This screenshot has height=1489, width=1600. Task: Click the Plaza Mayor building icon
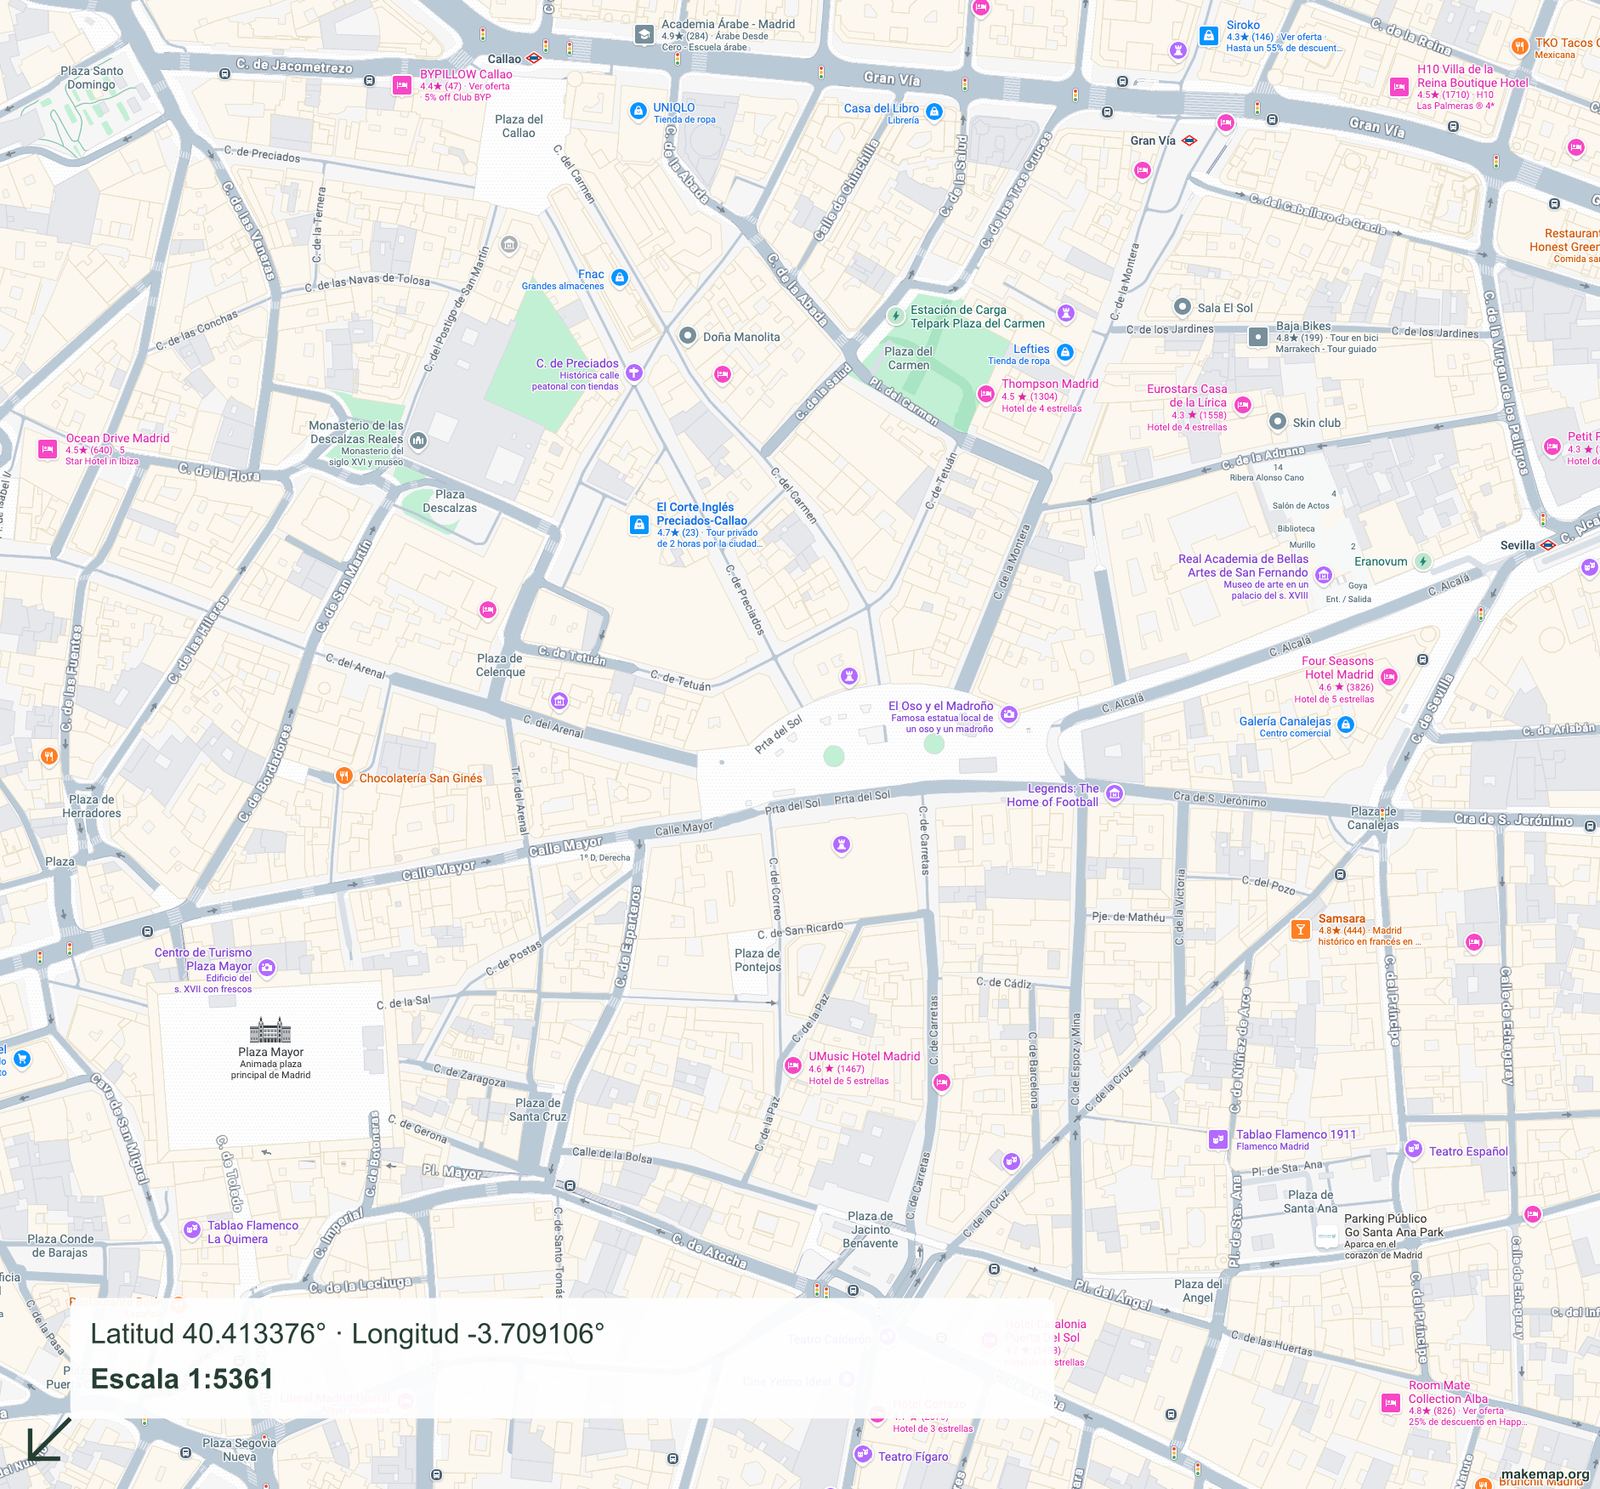click(x=270, y=1029)
